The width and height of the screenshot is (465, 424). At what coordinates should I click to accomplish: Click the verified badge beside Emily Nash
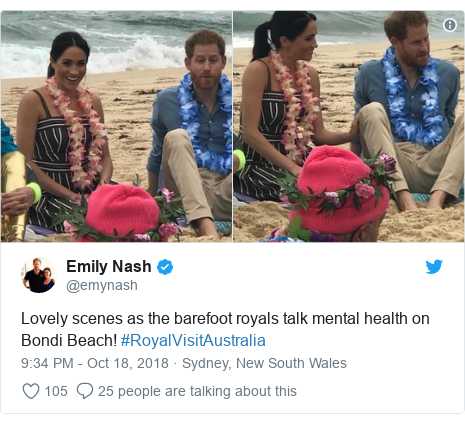165,267
